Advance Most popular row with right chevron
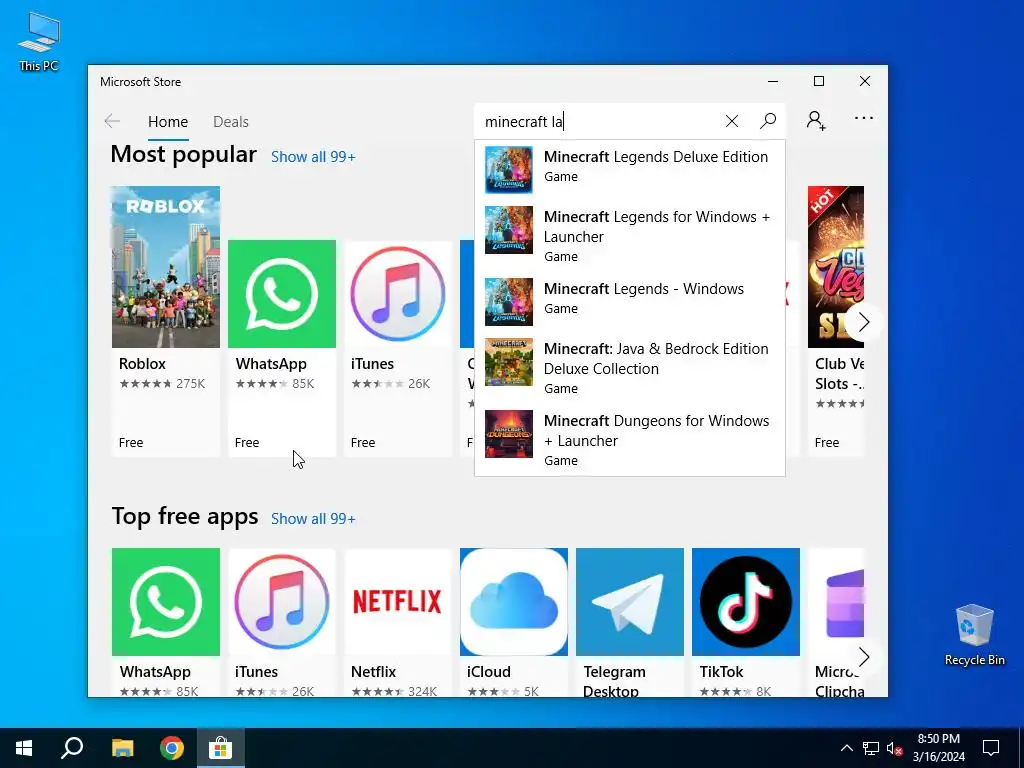 (863, 322)
